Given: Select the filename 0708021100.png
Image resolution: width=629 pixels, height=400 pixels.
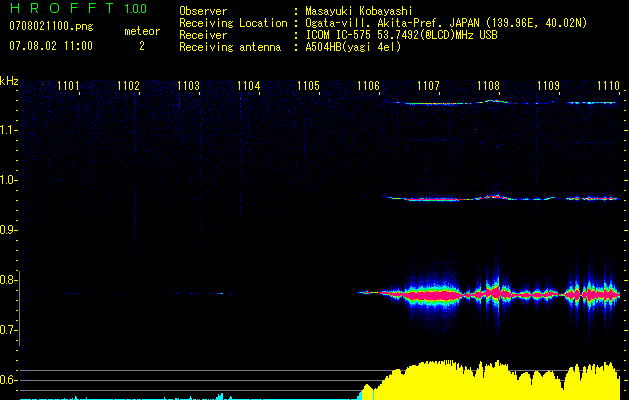Looking at the screenshot, I should coord(51,26).
